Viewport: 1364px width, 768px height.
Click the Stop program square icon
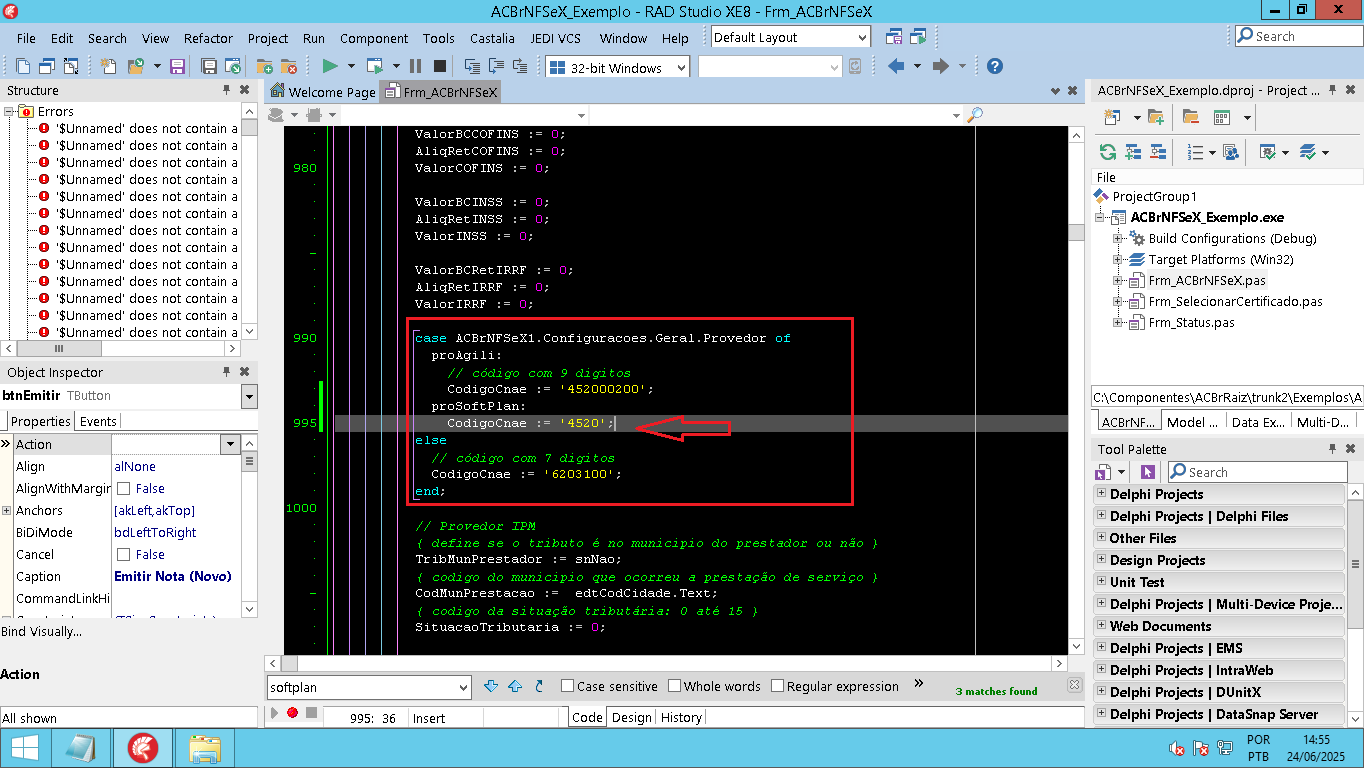439,66
